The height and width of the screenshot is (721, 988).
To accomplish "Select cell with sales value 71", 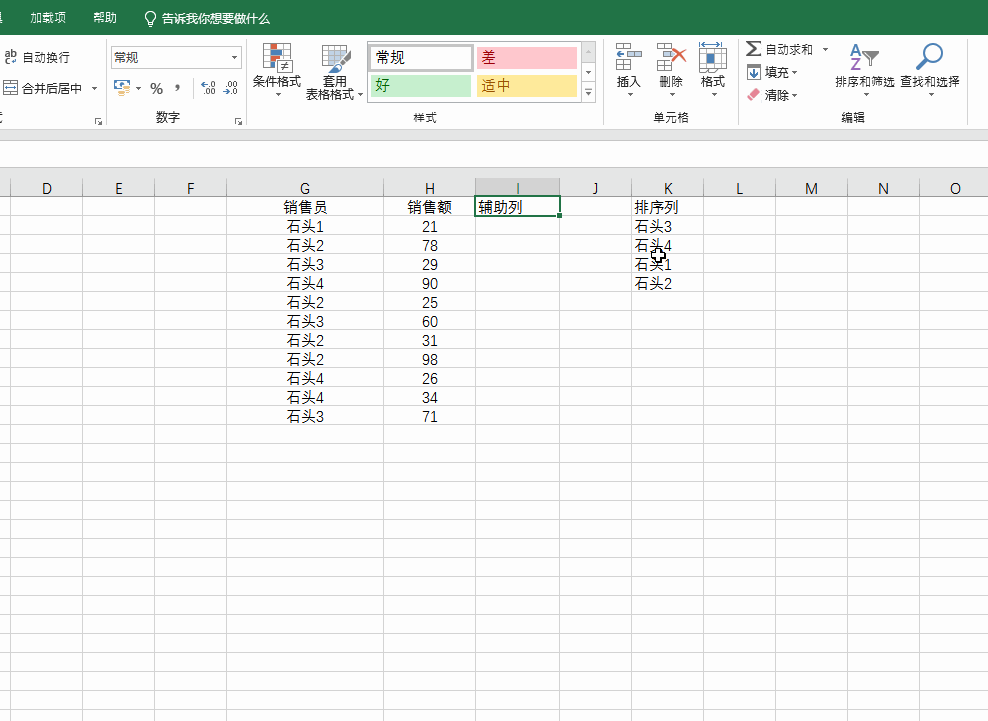I will (430, 416).
